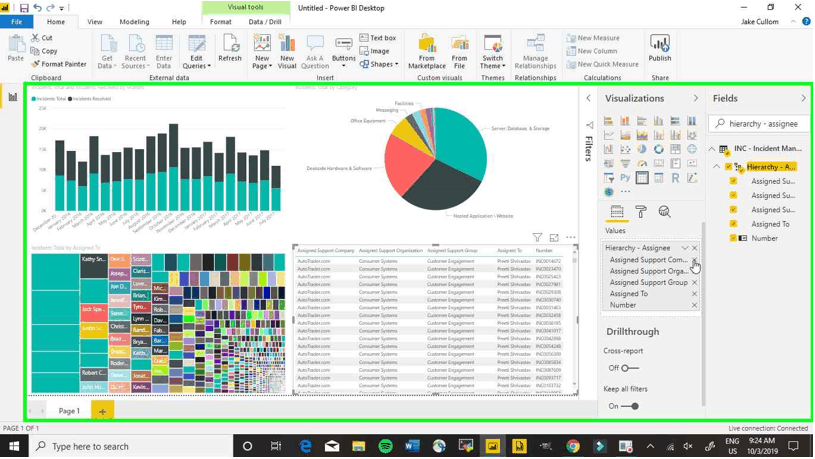Remove Number field from Values well
Screen dimensions: 815x459
694,305
